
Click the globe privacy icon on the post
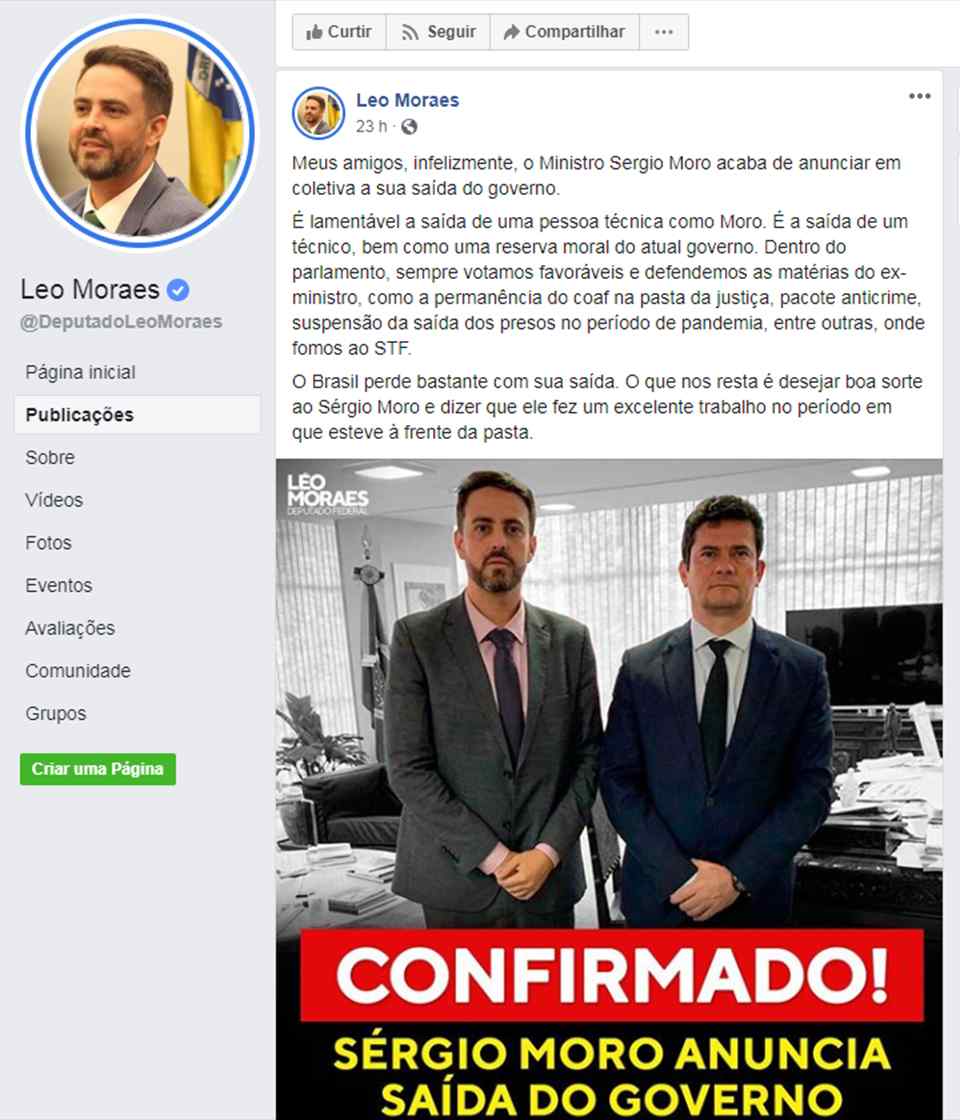(409, 127)
